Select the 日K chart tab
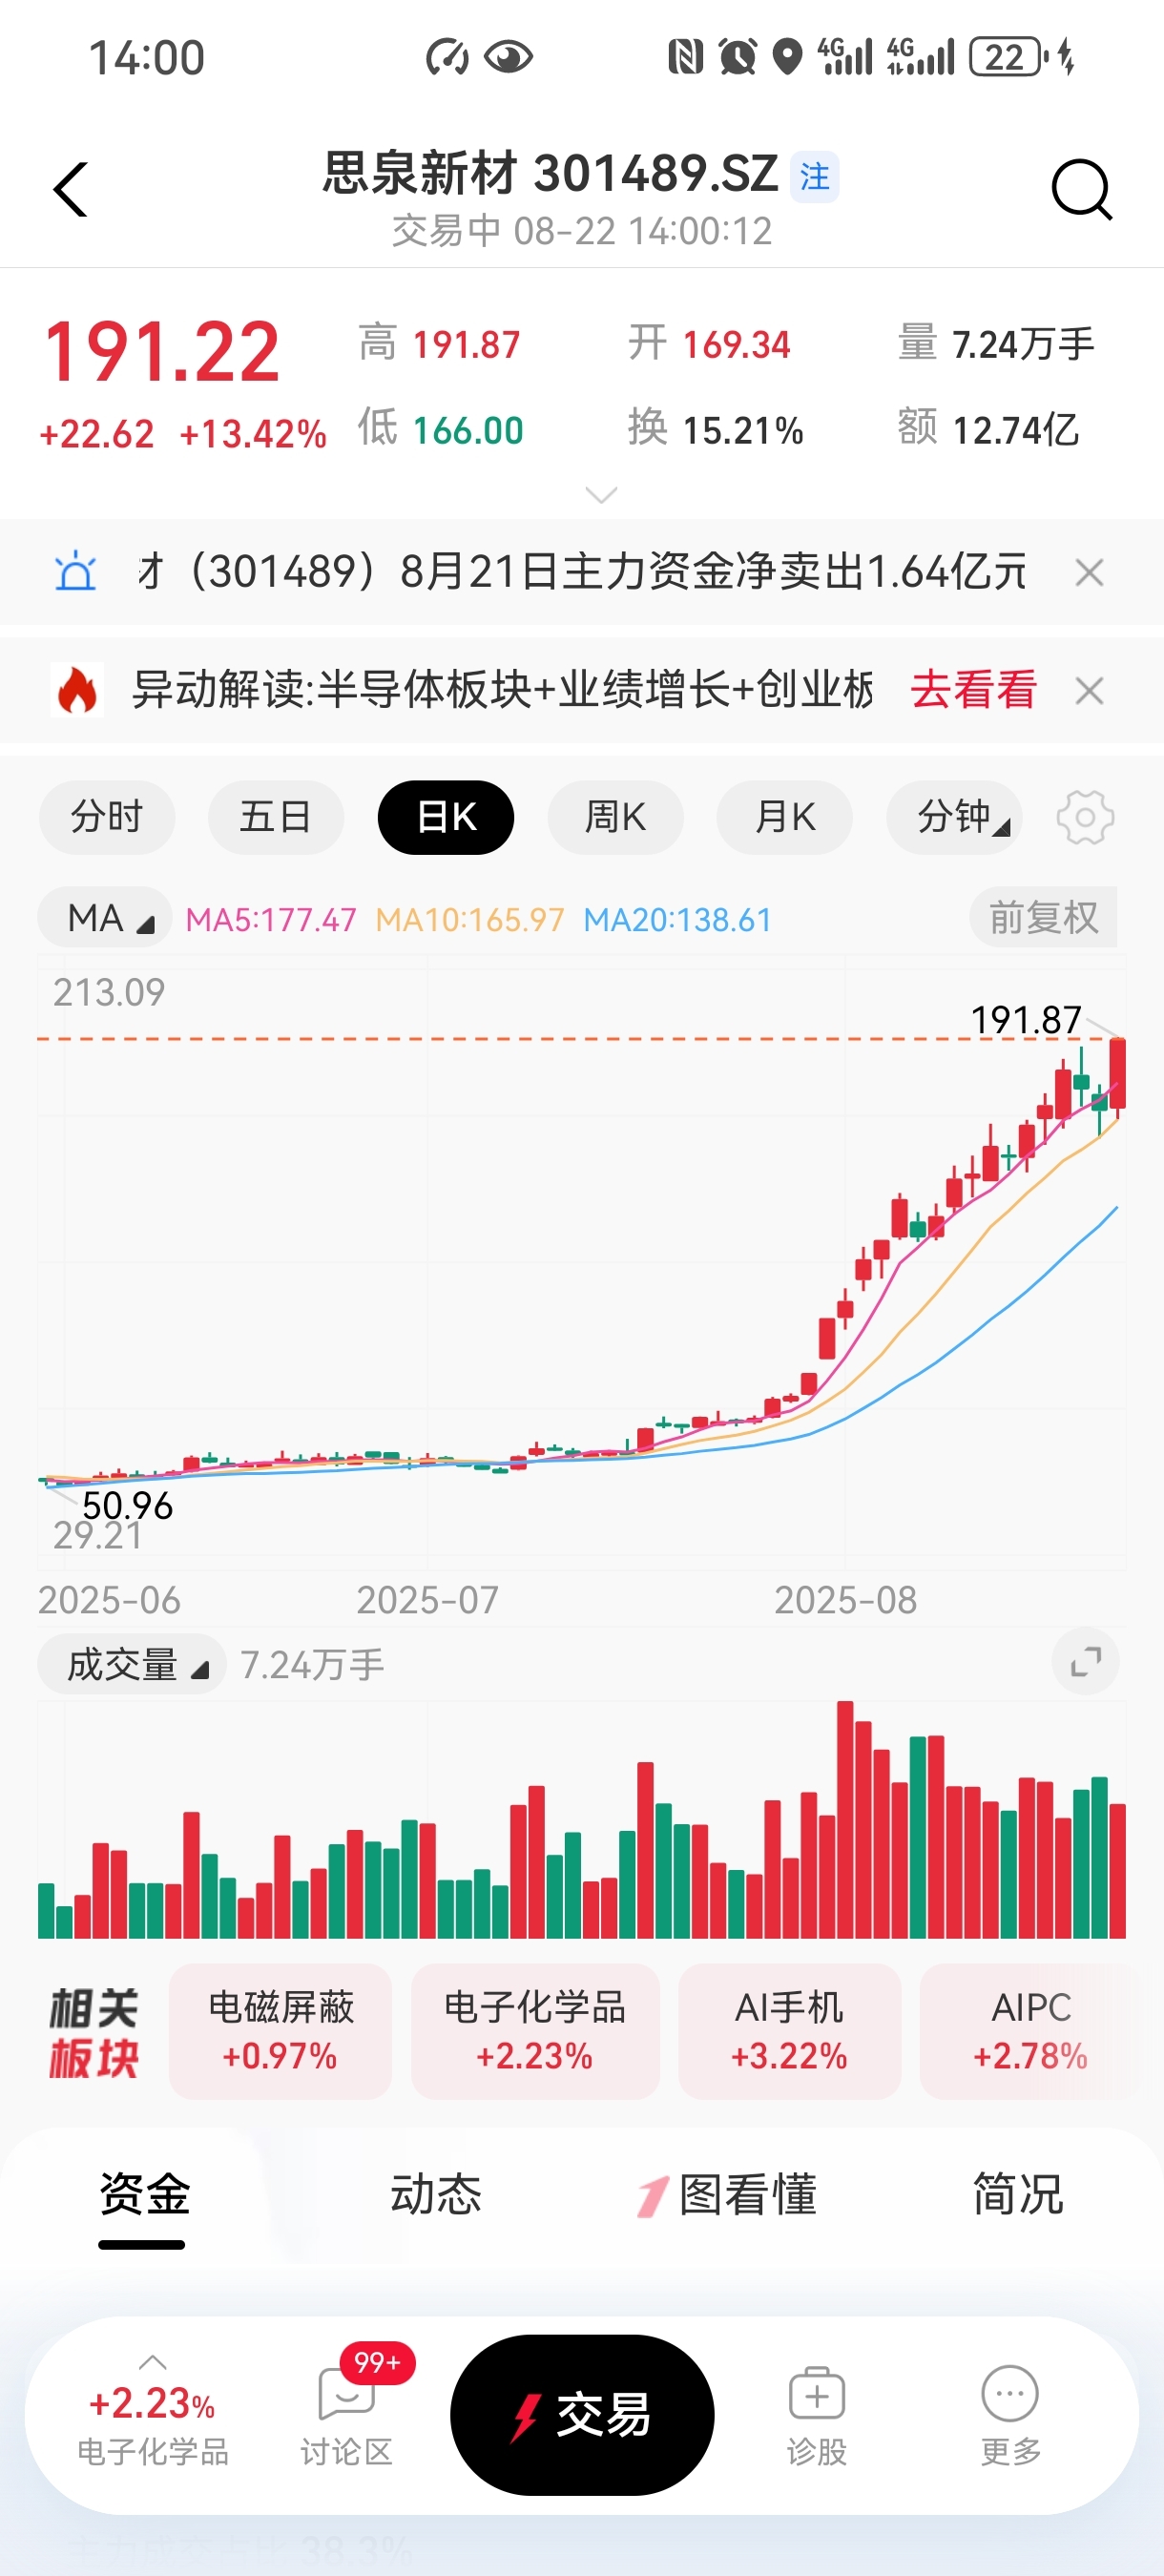Screen dimensions: 1164x2576 click(x=446, y=817)
